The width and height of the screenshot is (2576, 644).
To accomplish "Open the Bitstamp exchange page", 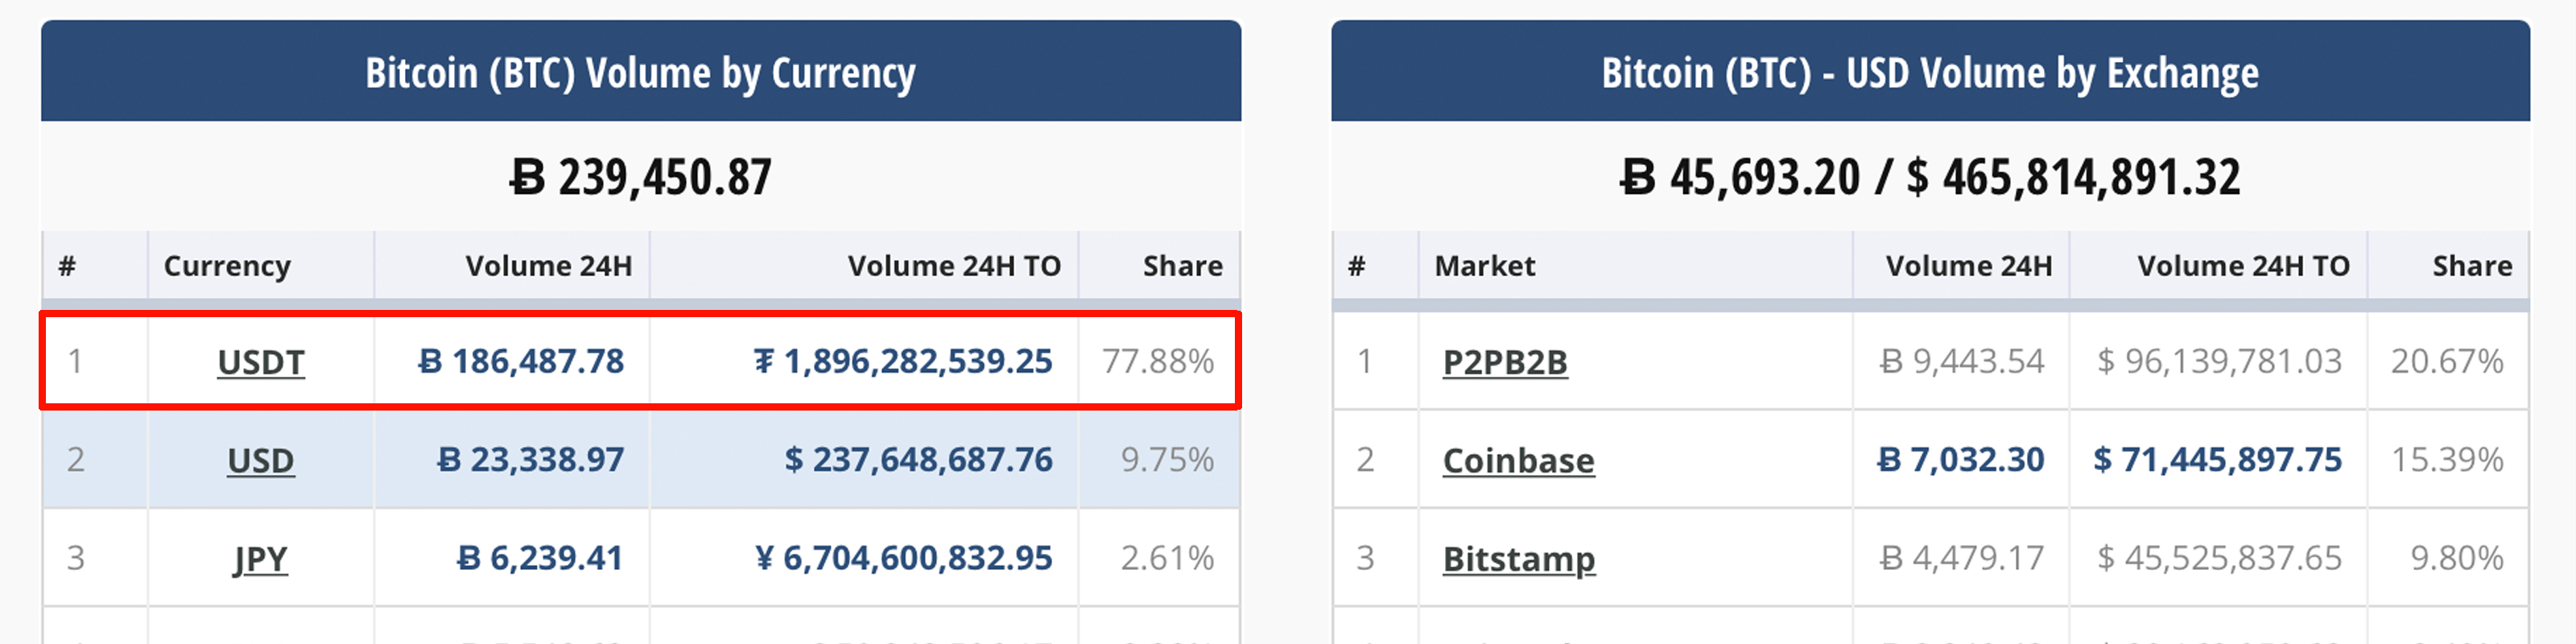I will coord(1518,559).
